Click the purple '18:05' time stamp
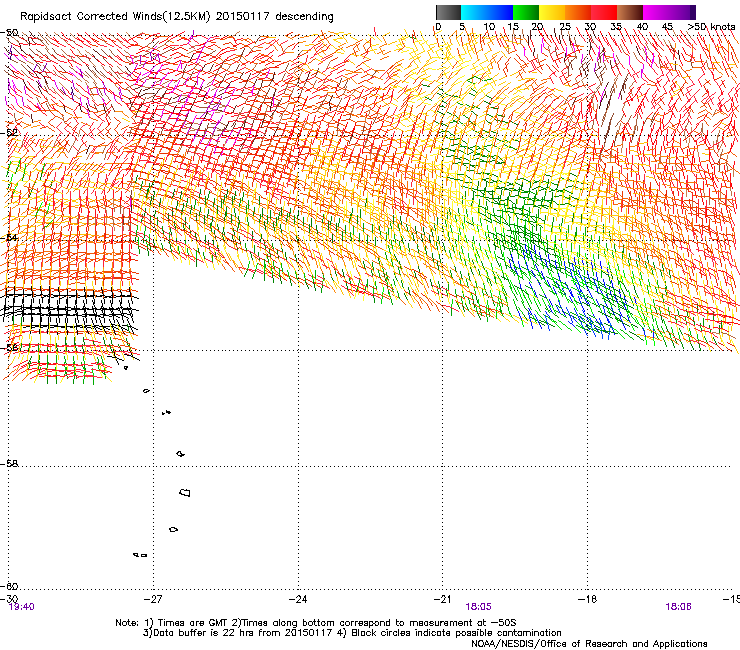Viewport: 740px width, 650px height. [478, 607]
